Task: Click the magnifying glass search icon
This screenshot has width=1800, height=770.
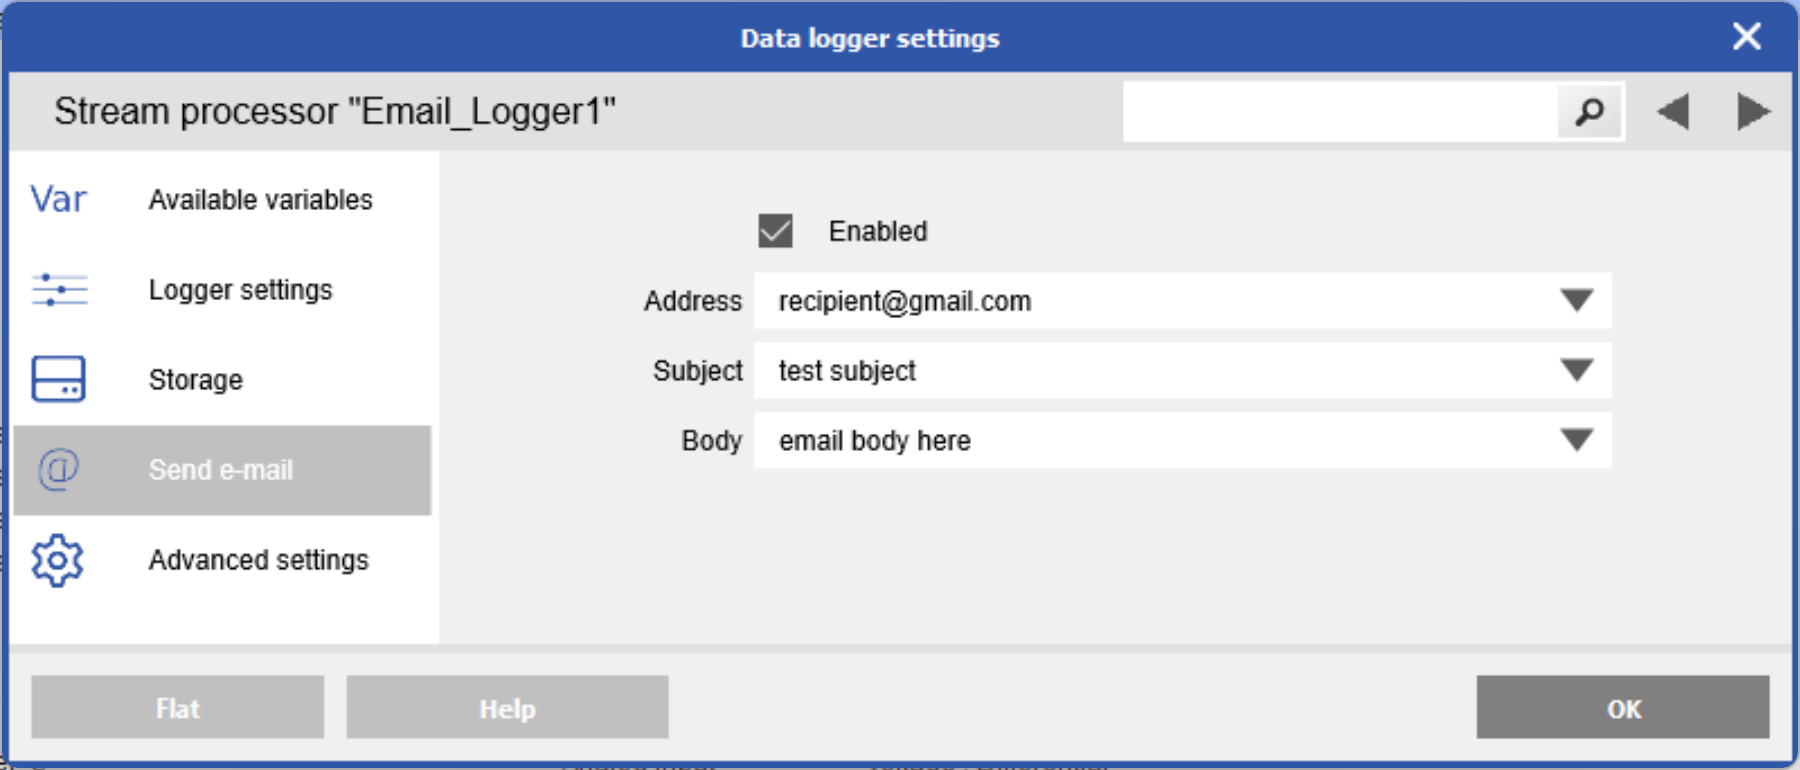Action: (x=1589, y=112)
